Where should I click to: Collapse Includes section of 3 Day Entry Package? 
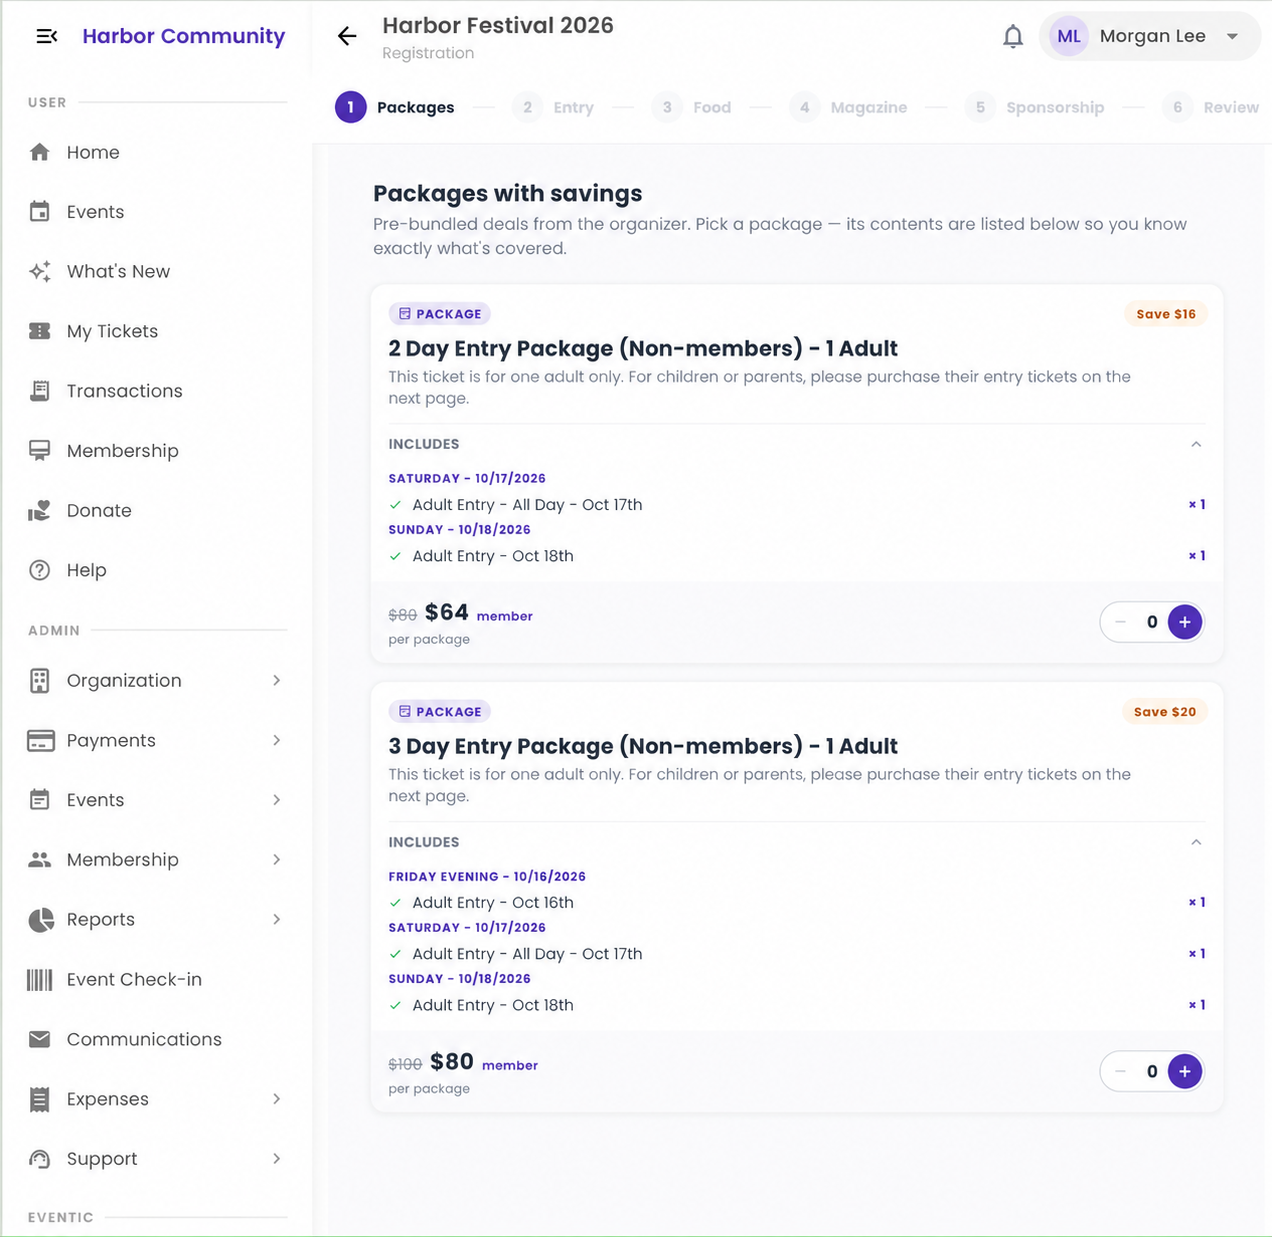click(1196, 842)
